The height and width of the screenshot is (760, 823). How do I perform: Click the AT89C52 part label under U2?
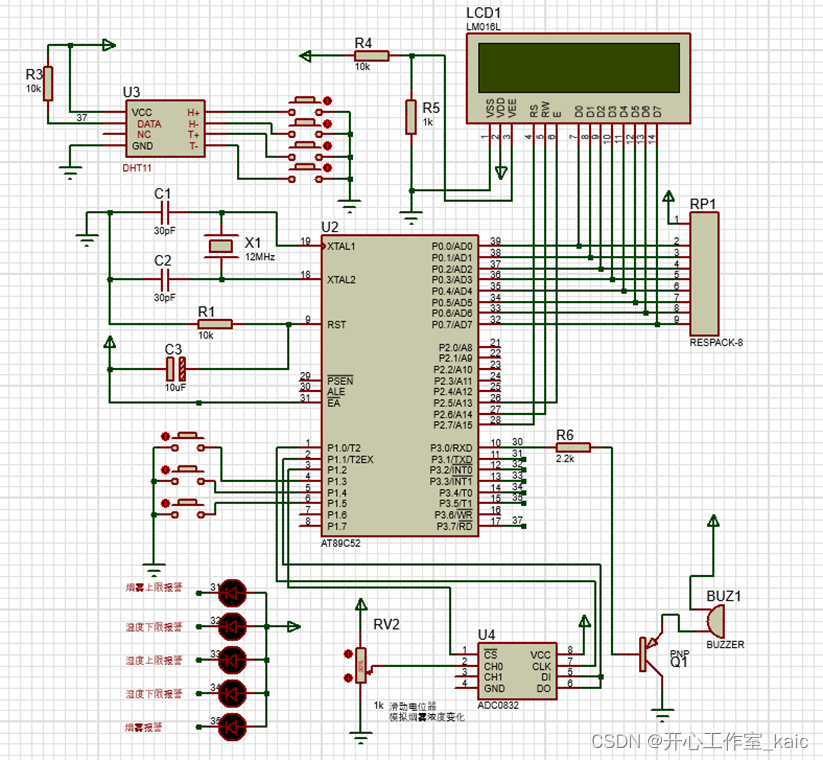341,543
